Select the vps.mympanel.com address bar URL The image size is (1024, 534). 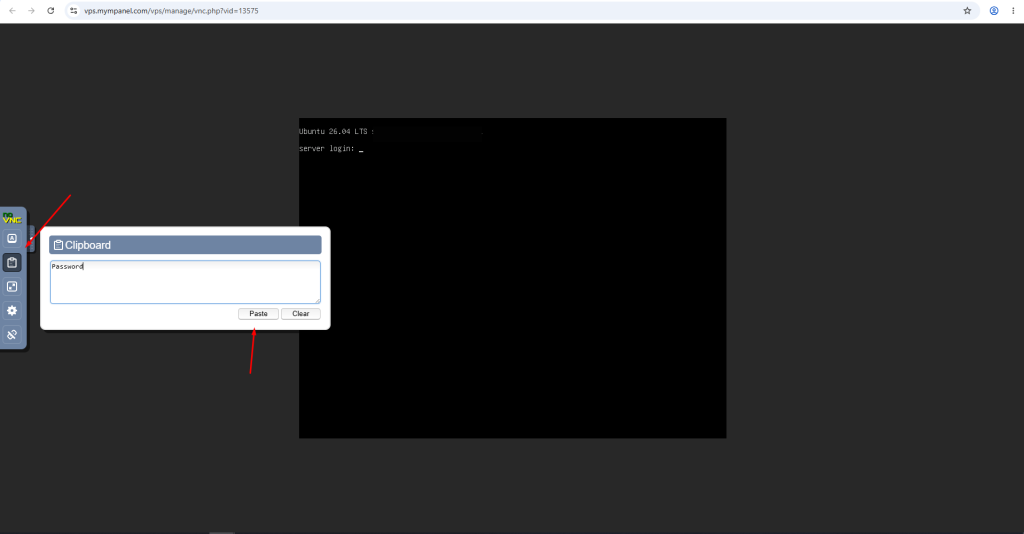click(171, 11)
